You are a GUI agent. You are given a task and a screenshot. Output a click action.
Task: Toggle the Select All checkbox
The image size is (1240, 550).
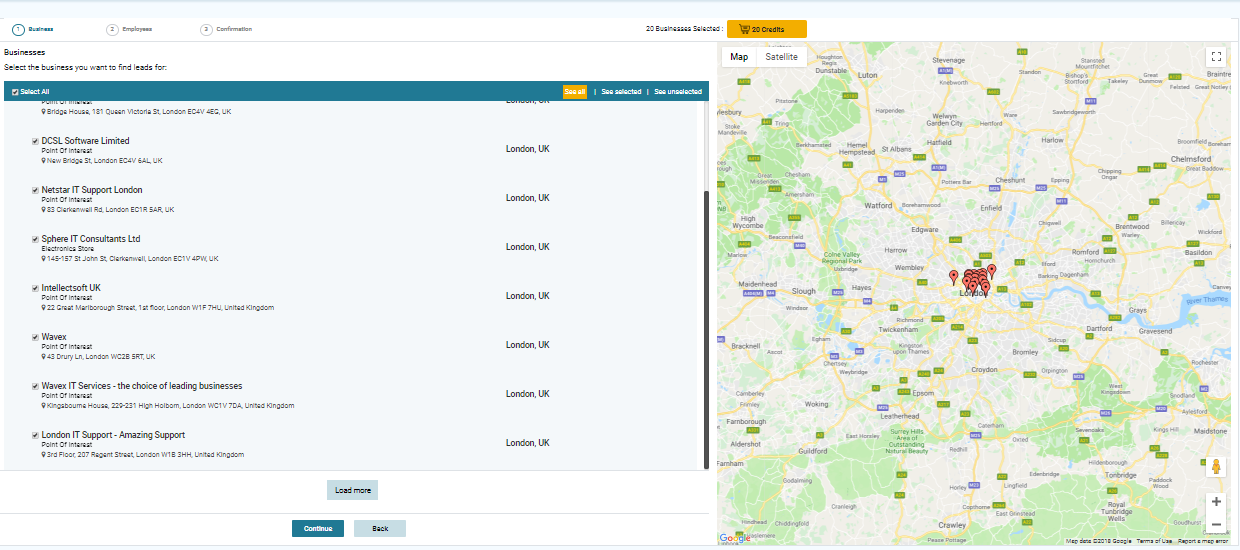coord(15,92)
